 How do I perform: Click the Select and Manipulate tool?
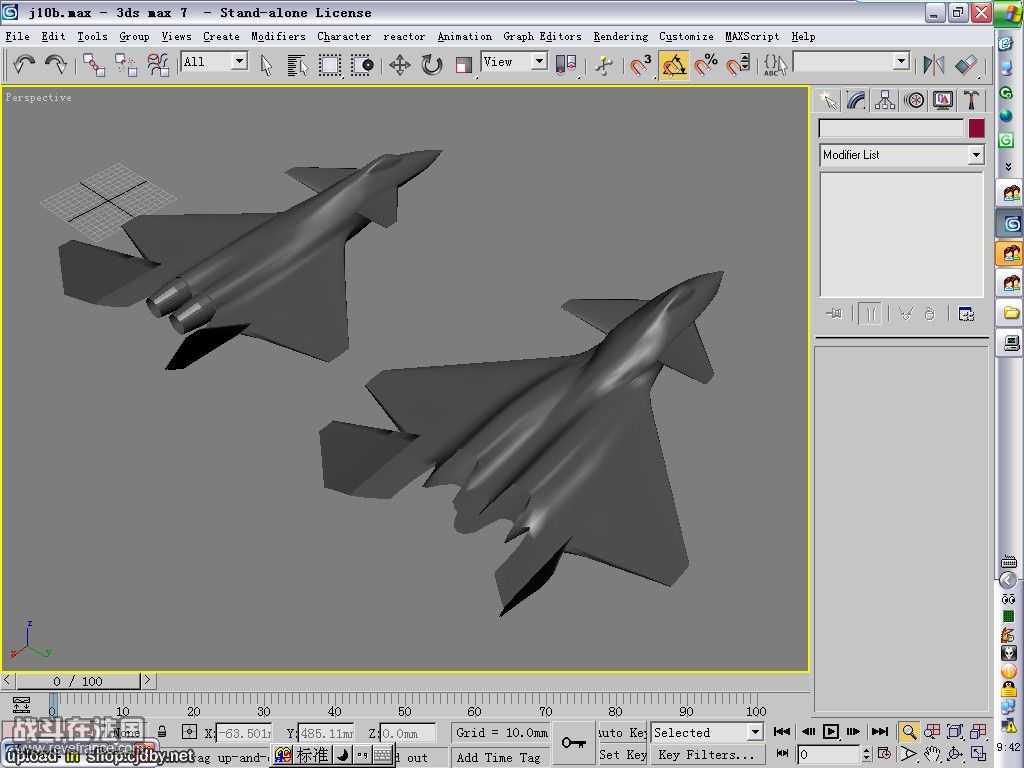[603, 65]
